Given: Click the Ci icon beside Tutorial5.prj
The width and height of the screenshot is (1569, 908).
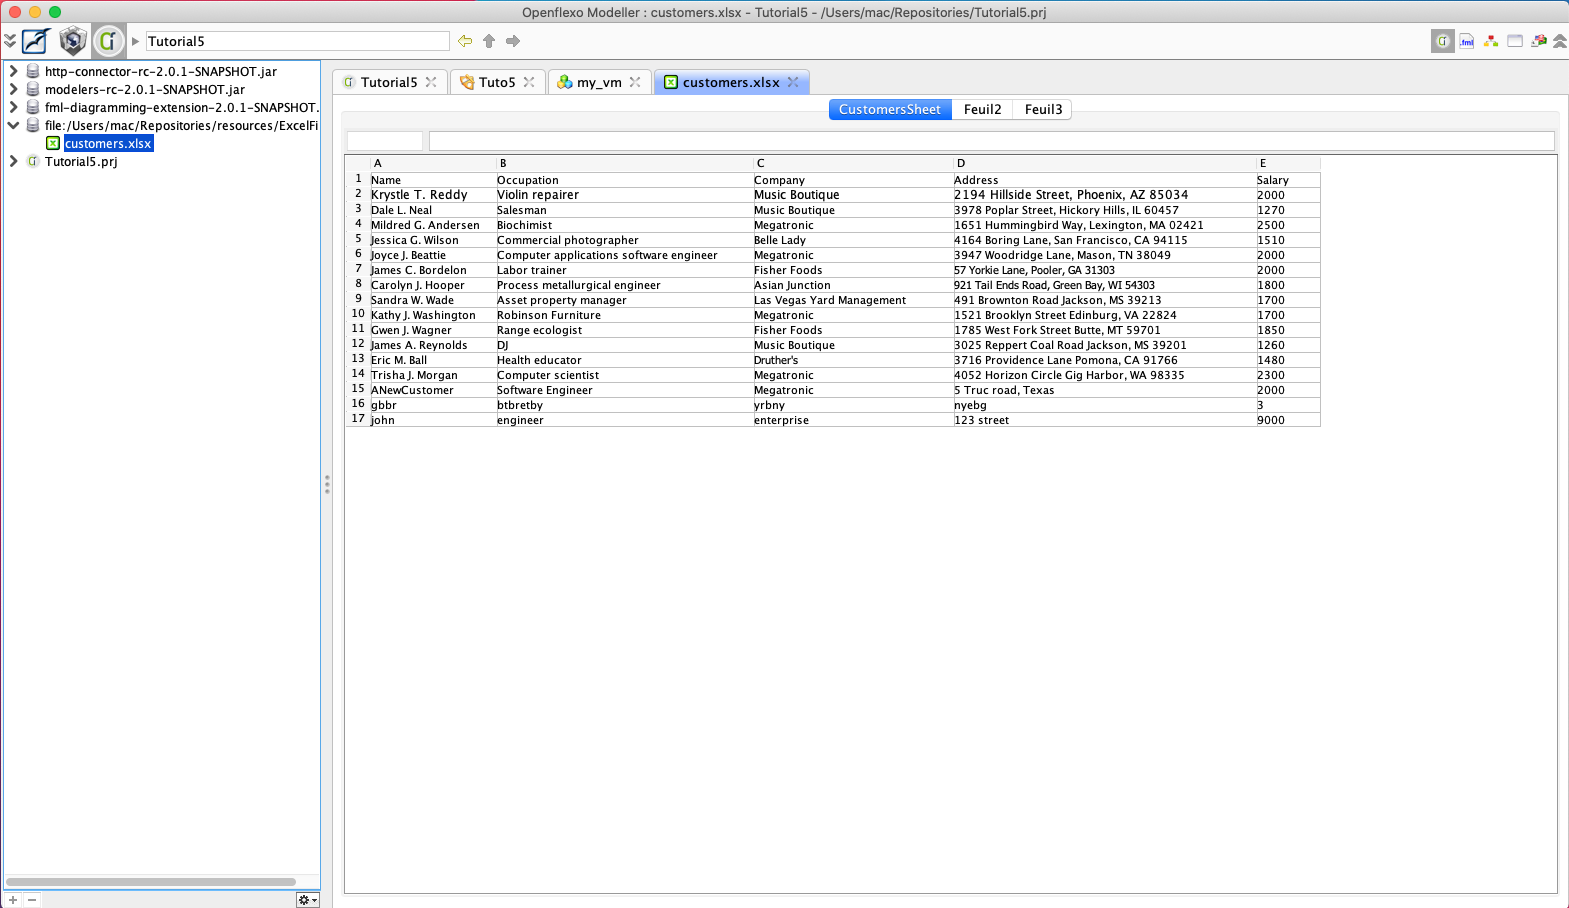Looking at the screenshot, I should coord(33,161).
